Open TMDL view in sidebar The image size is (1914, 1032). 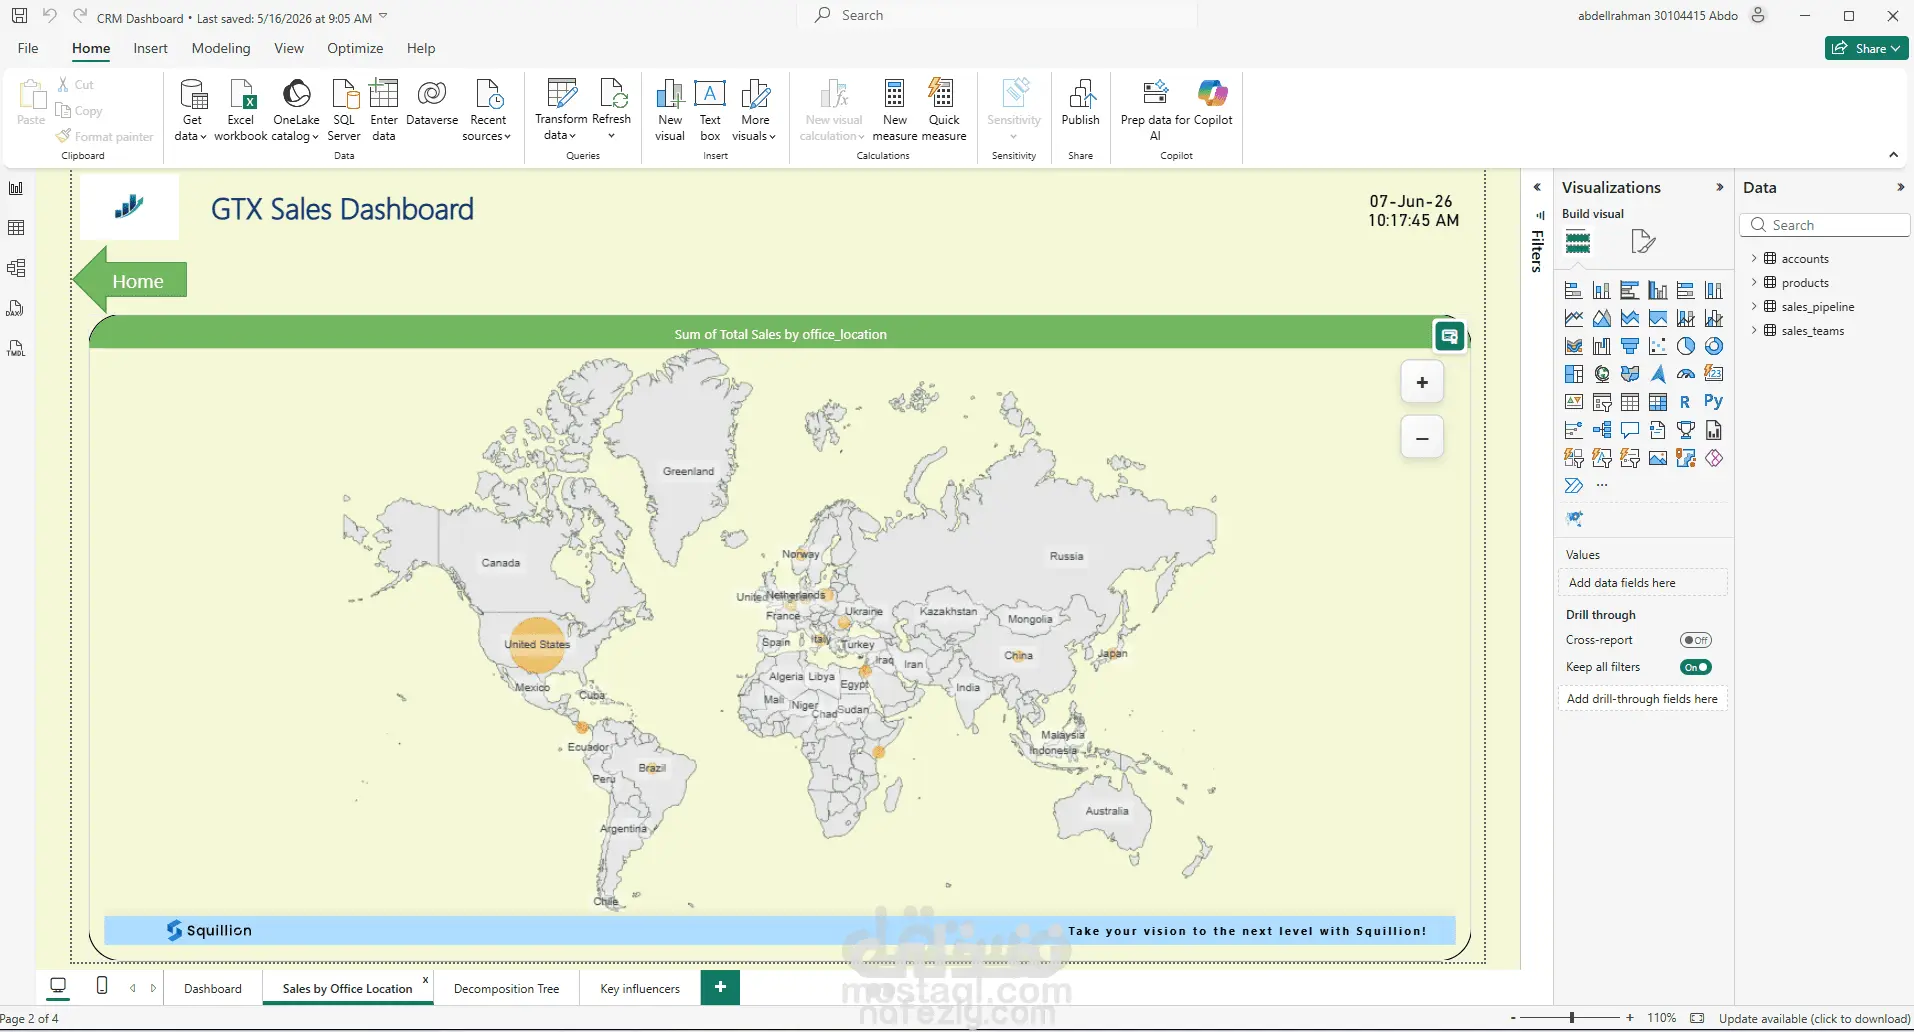[x=16, y=348]
